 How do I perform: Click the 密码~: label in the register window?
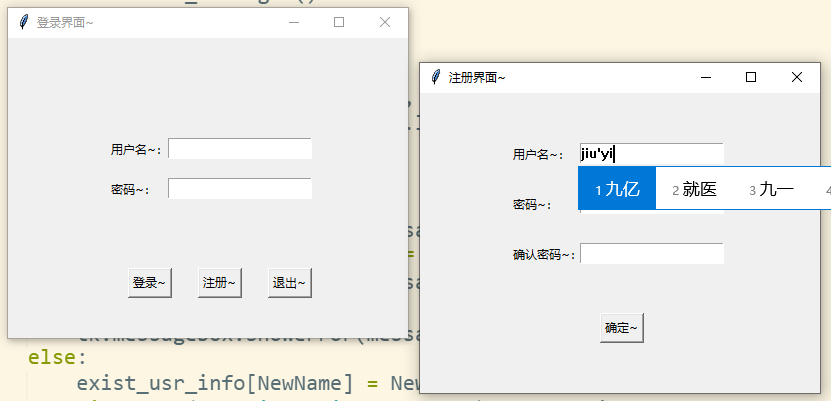[533, 205]
